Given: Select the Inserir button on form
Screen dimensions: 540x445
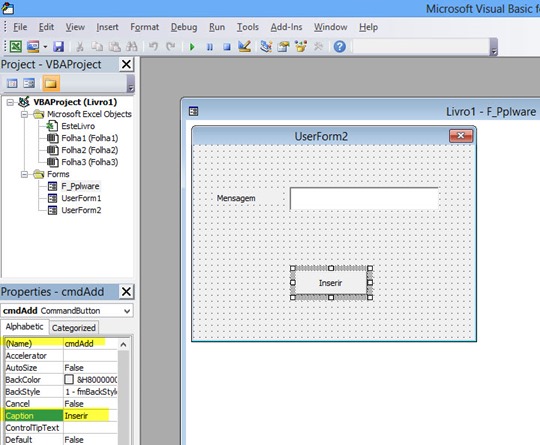Looking at the screenshot, I should coord(331,283).
